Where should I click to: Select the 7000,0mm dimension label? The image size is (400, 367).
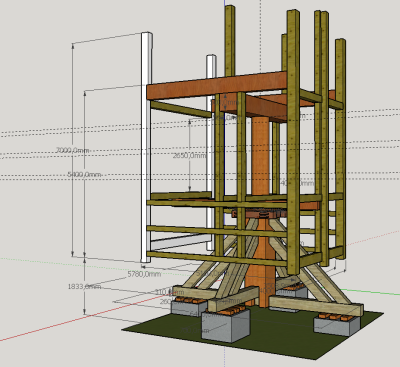(72, 151)
